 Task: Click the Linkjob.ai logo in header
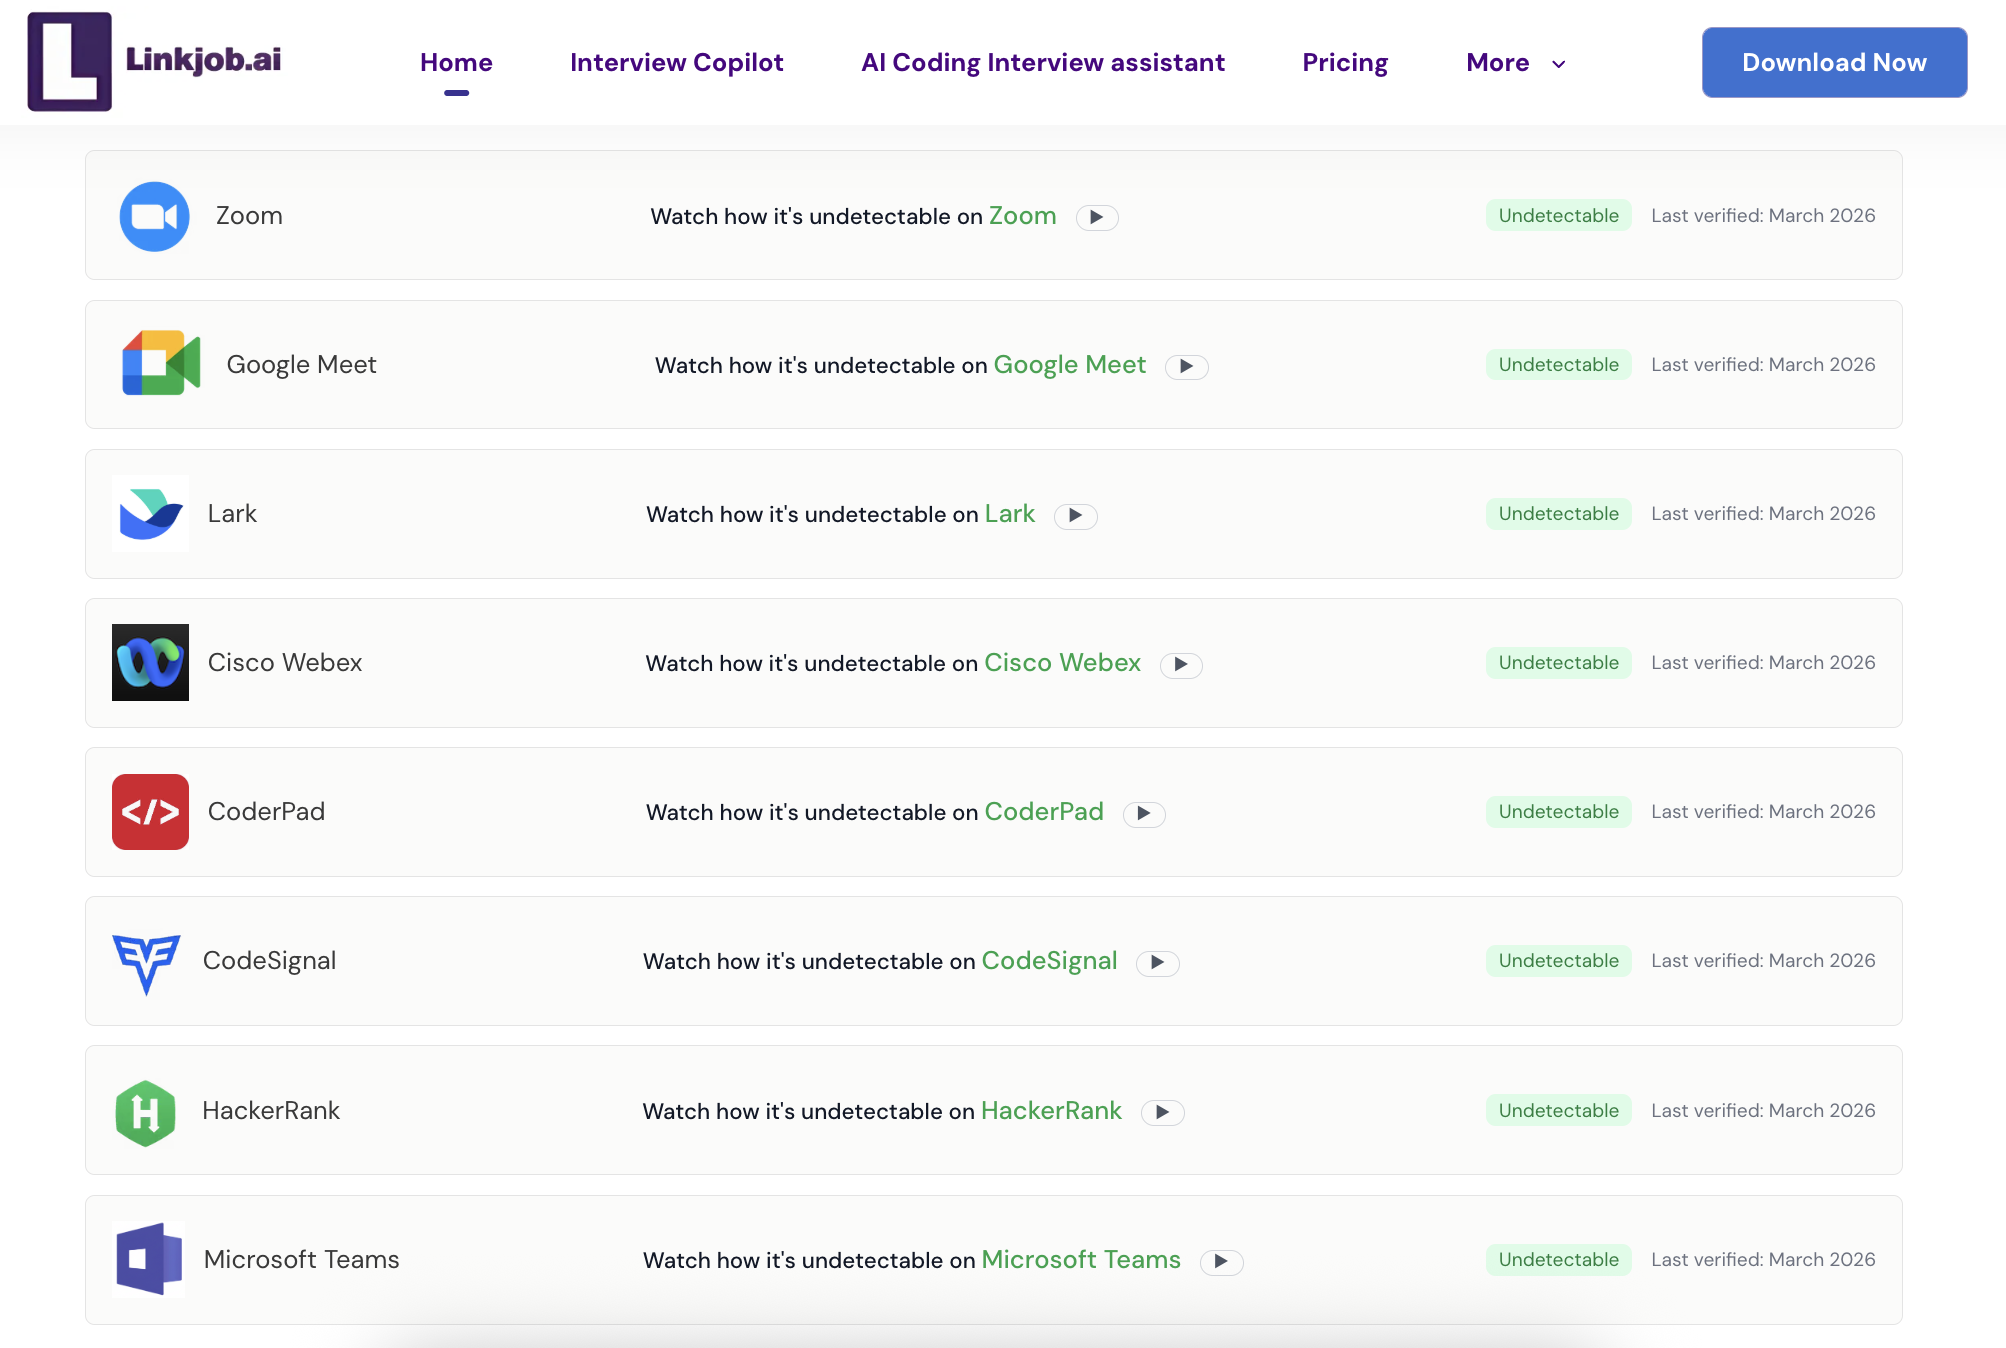point(155,62)
